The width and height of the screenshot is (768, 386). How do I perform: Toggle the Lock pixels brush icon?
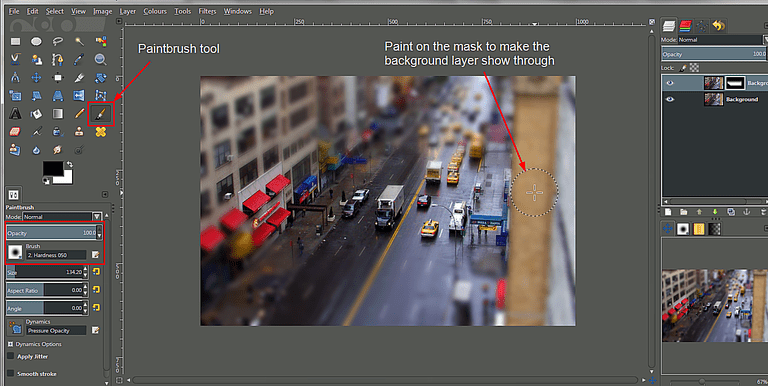pos(683,68)
